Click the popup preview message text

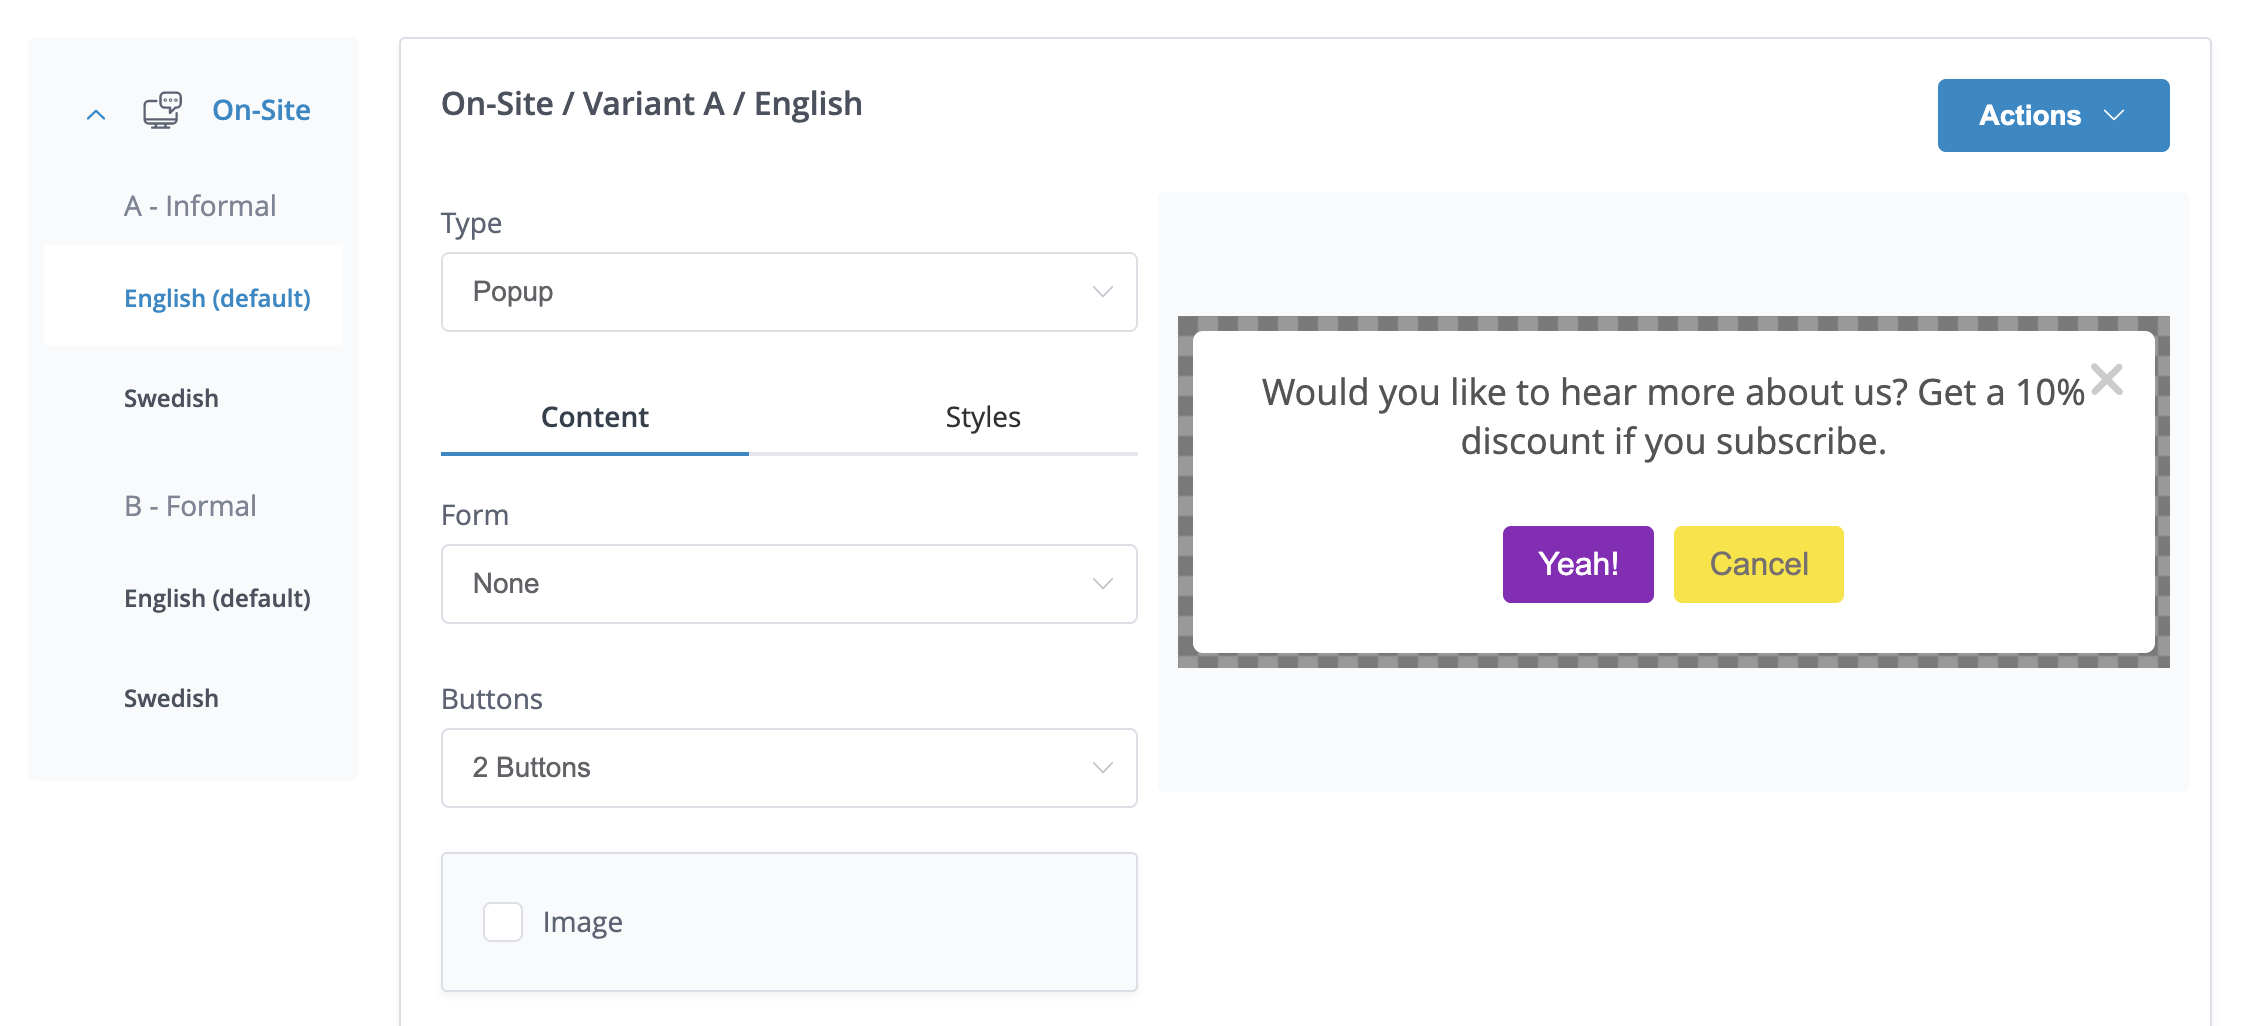click(x=1673, y=417)
